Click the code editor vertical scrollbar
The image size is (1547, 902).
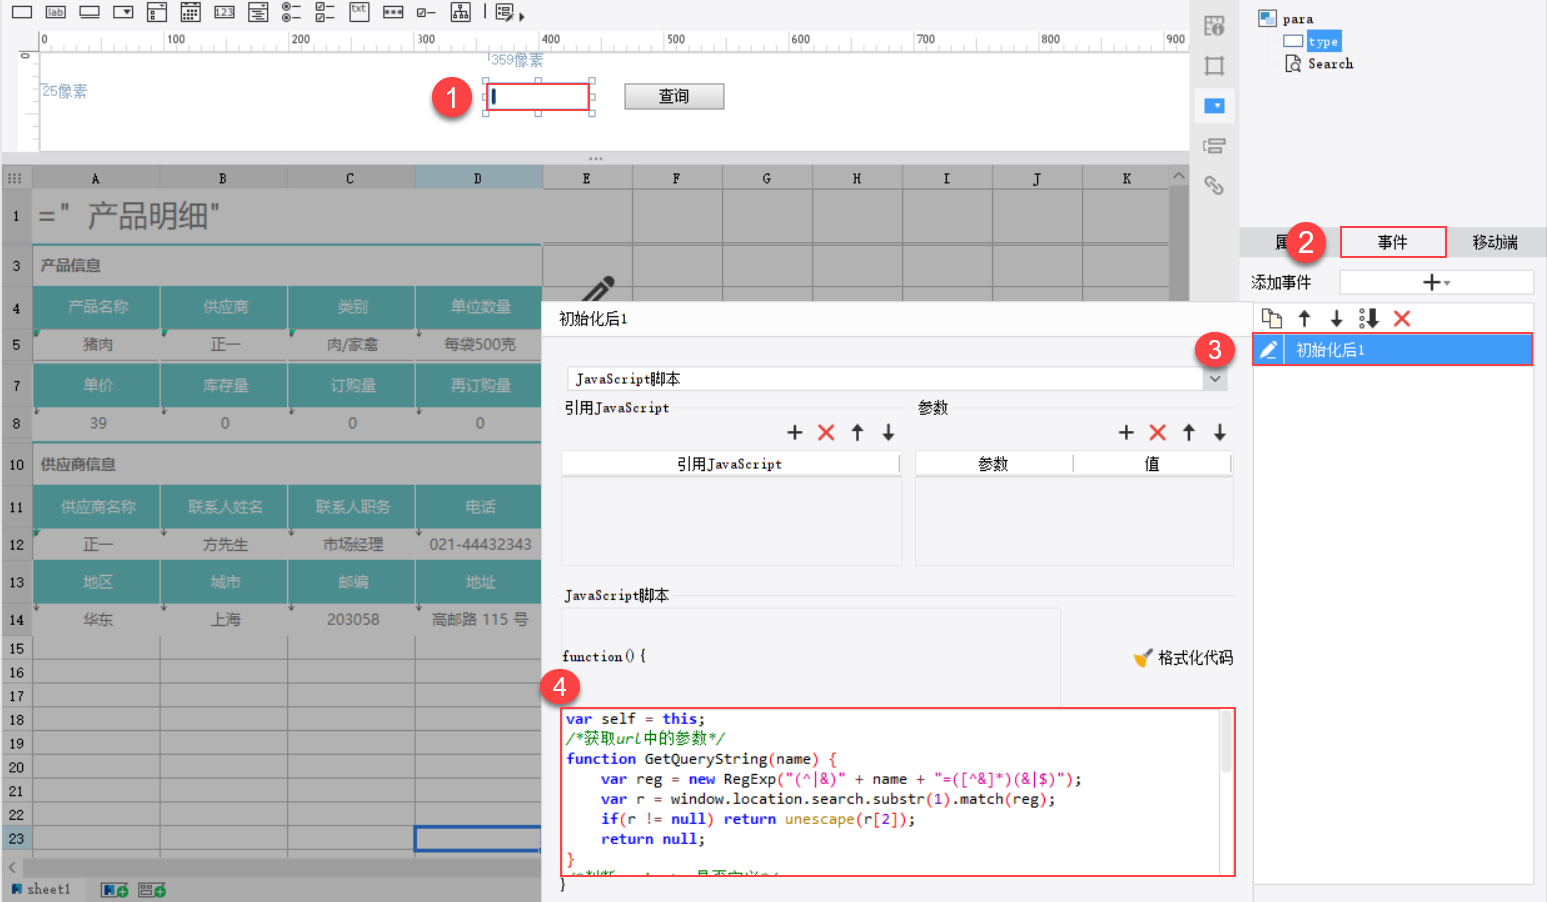[1227, 742]
